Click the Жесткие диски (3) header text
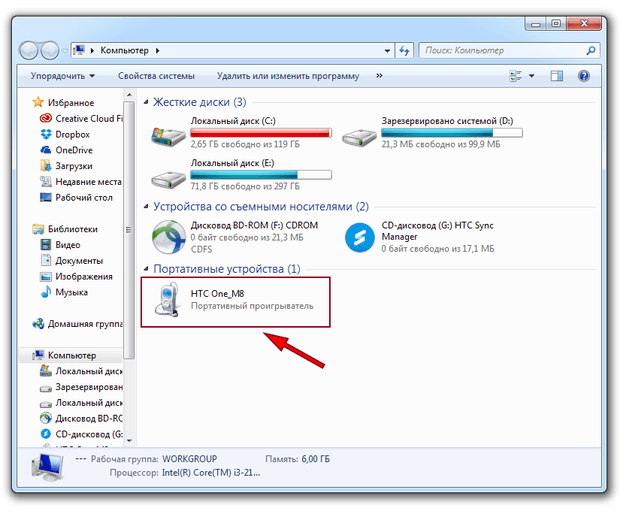This screenshot has width=620, height=514. pos(200,102)
